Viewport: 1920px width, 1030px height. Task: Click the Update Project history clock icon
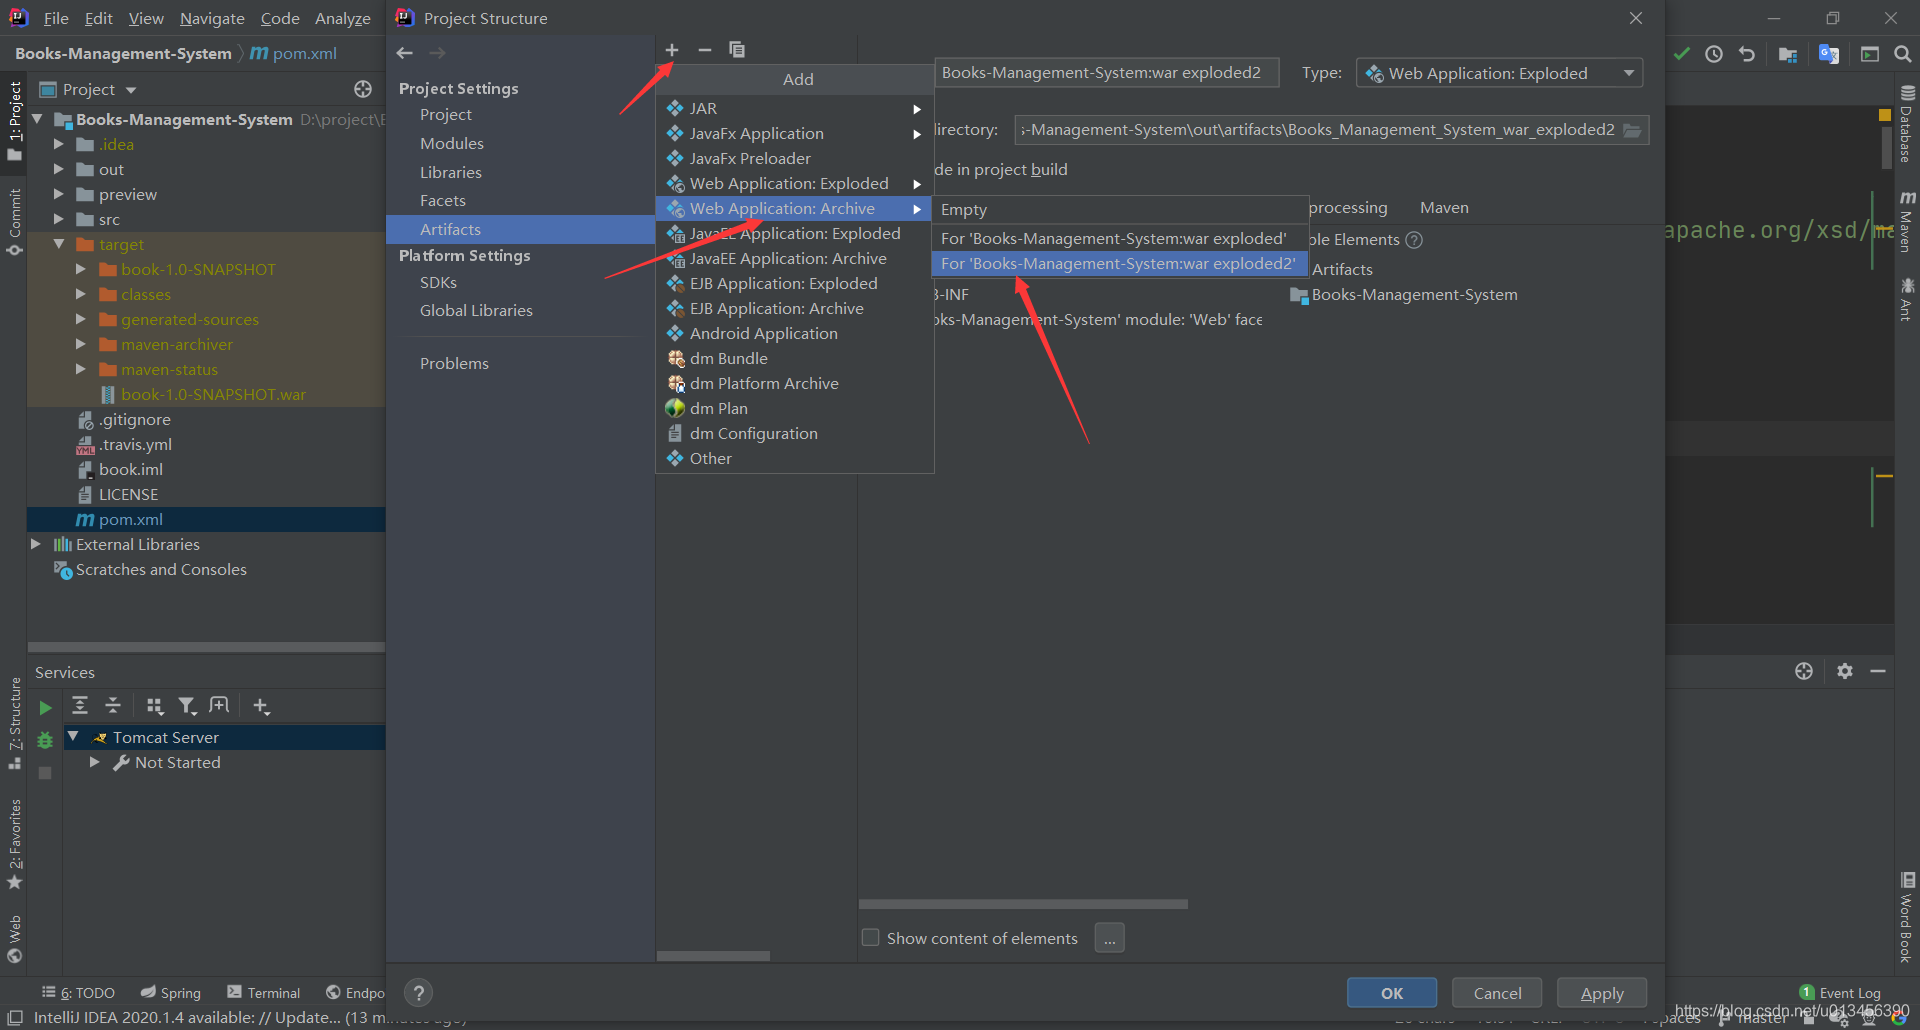[1714, 54]
